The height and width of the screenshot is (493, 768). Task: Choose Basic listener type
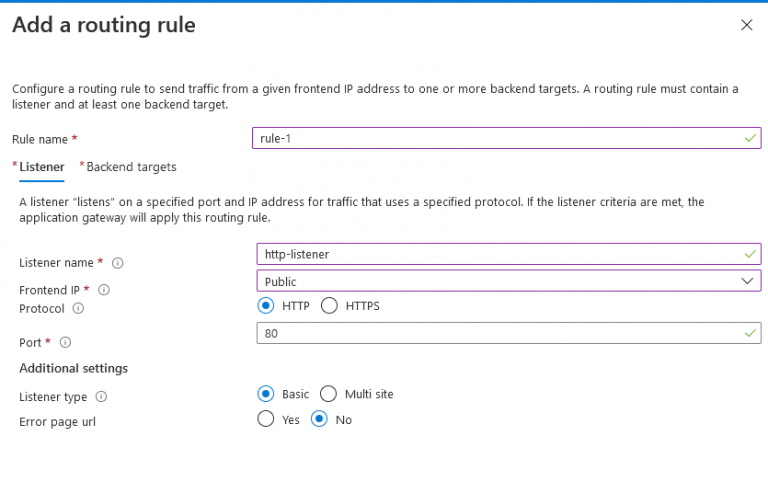(x=266, y=394)
